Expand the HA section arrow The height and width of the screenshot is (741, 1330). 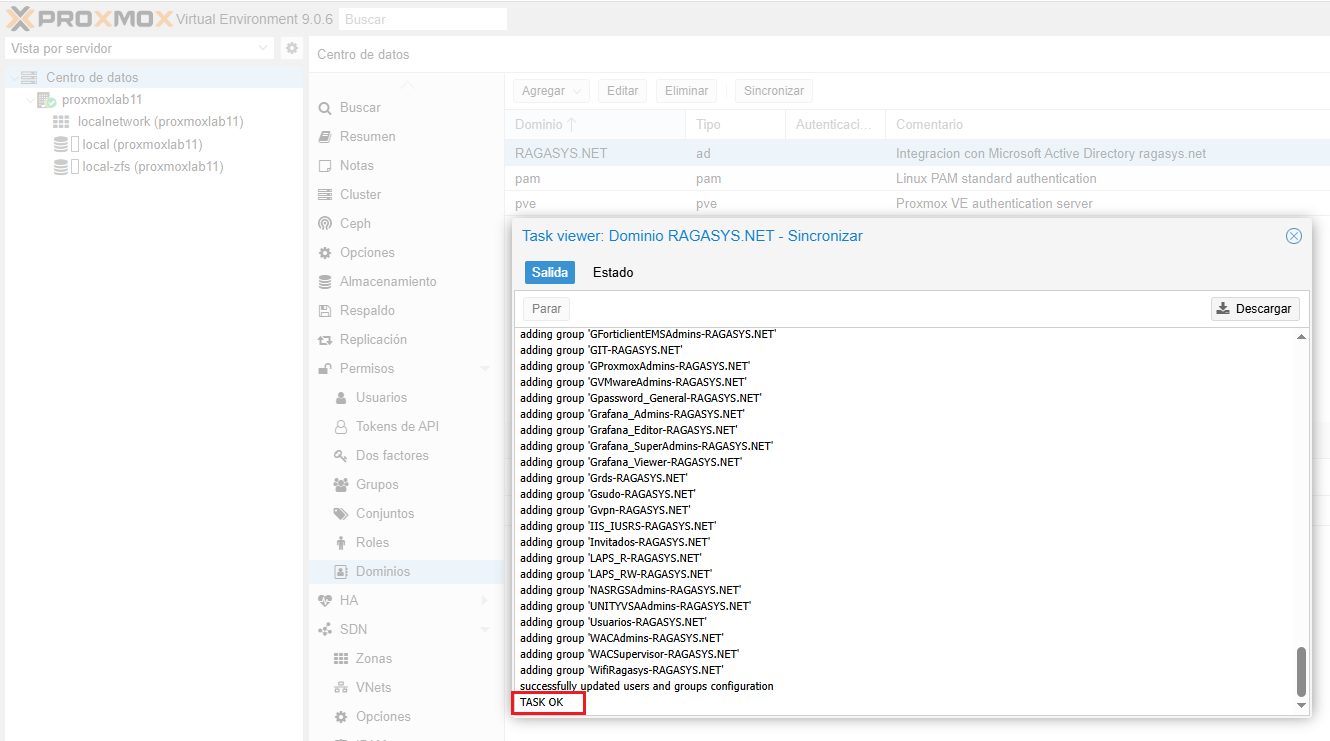pos(485,601)
